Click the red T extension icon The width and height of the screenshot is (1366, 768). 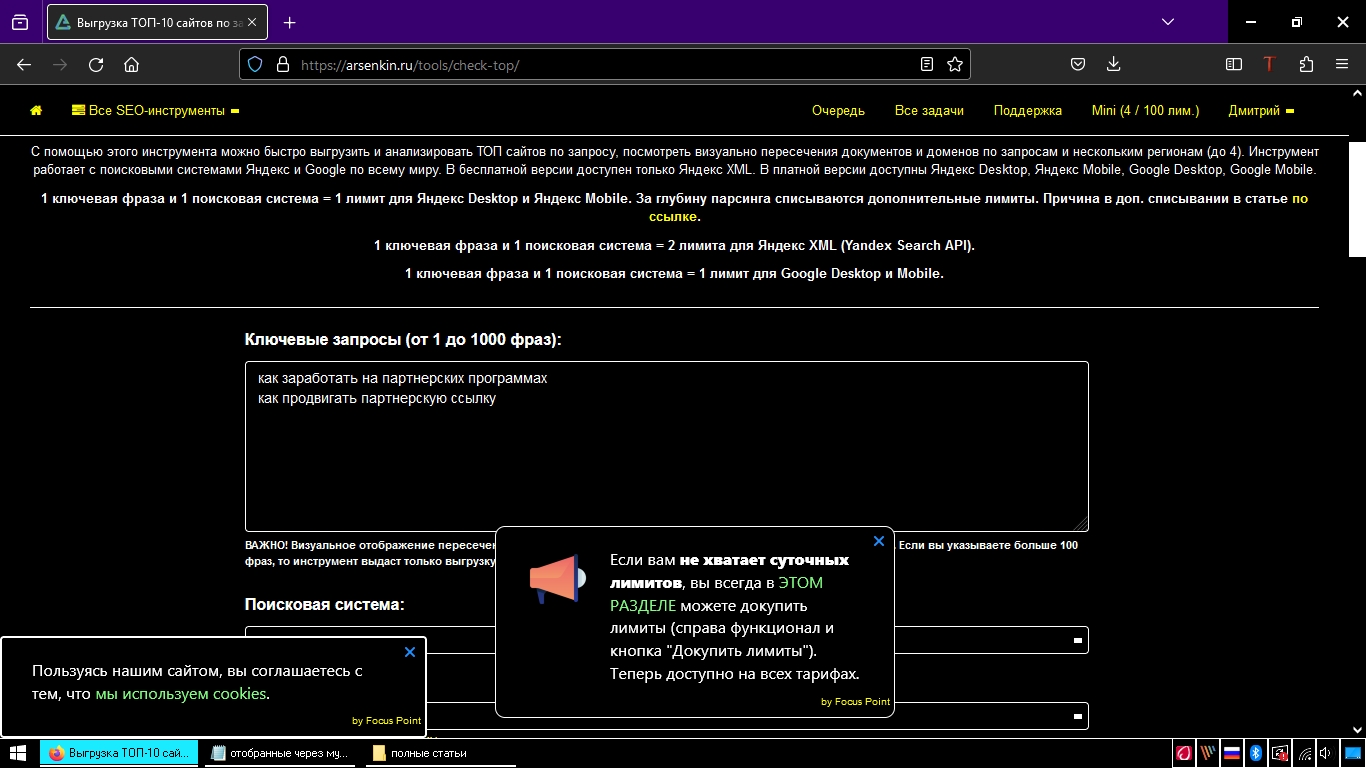[x=1269, y=64]
